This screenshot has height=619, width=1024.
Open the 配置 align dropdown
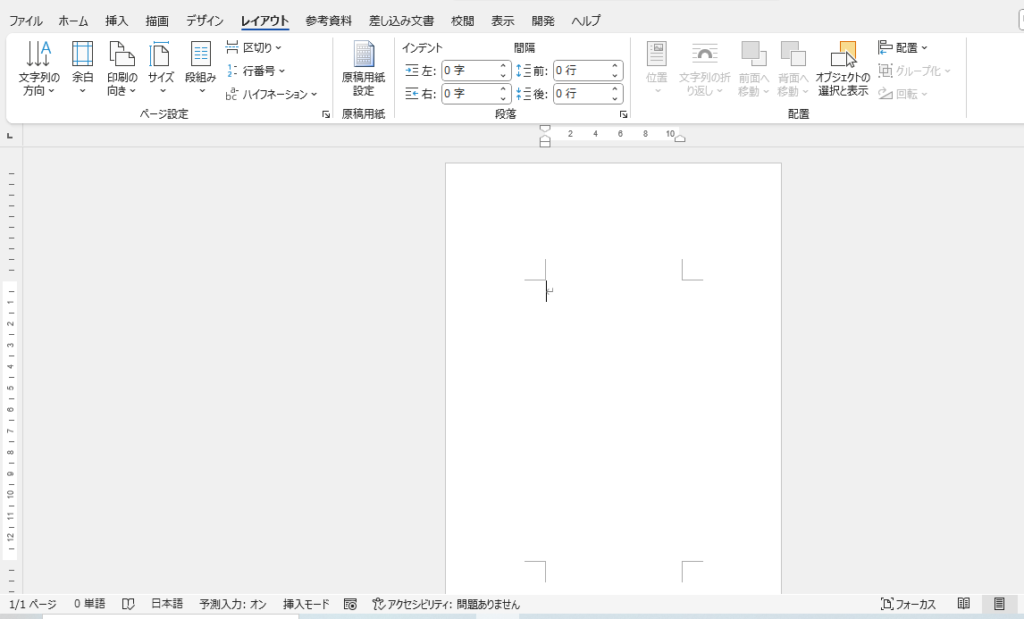pyautogui.click(x=903, y=48)
